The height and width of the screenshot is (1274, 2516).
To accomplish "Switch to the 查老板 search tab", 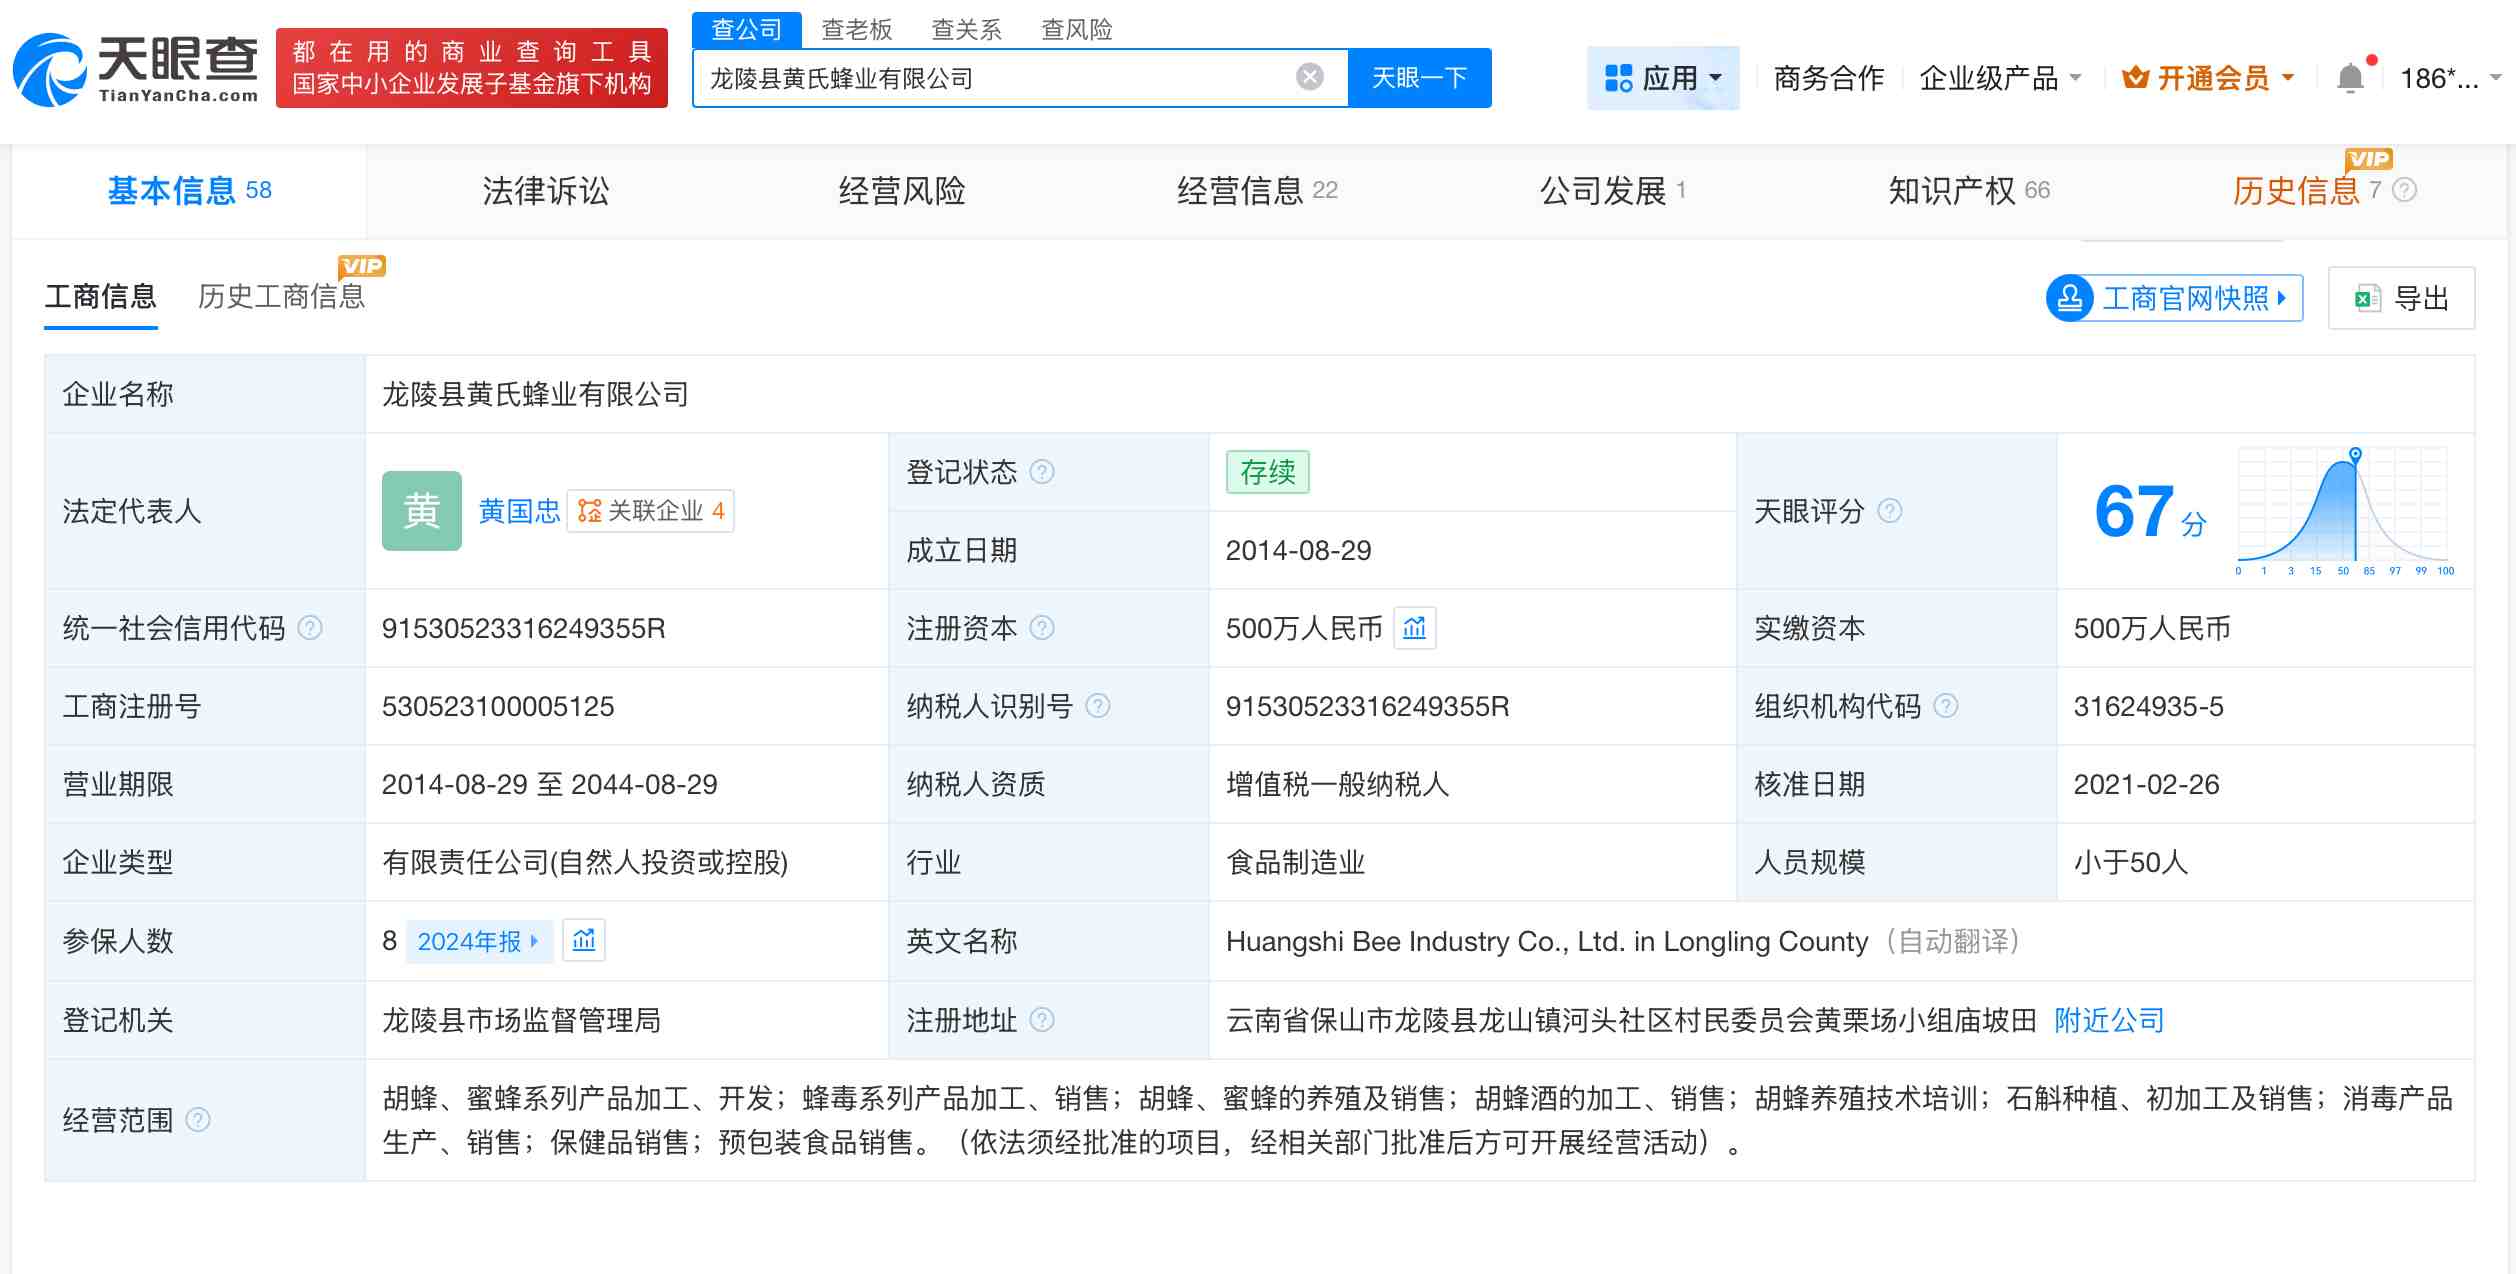I will pyautogui.click(x=855, y=29).
